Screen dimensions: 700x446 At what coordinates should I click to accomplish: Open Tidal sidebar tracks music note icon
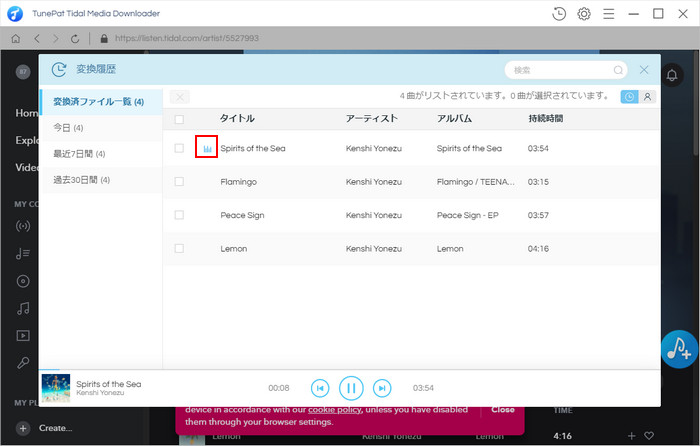pyautogui.click(x=23, y=308)
